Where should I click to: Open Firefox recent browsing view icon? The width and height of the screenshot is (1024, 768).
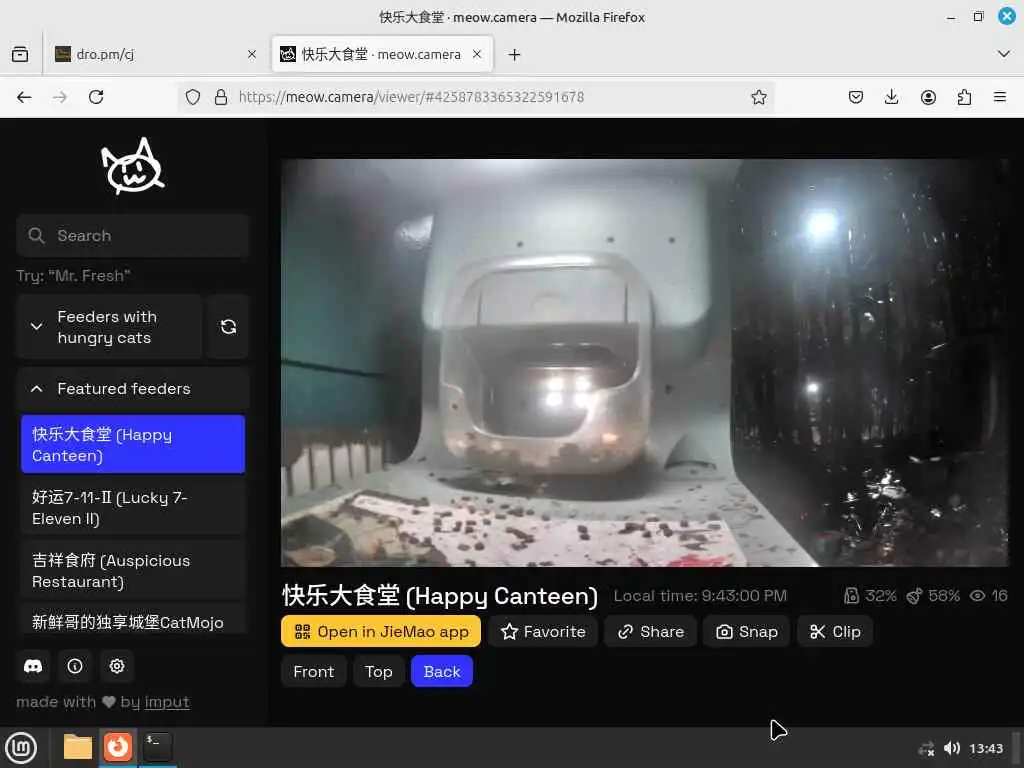coord(20,54)
